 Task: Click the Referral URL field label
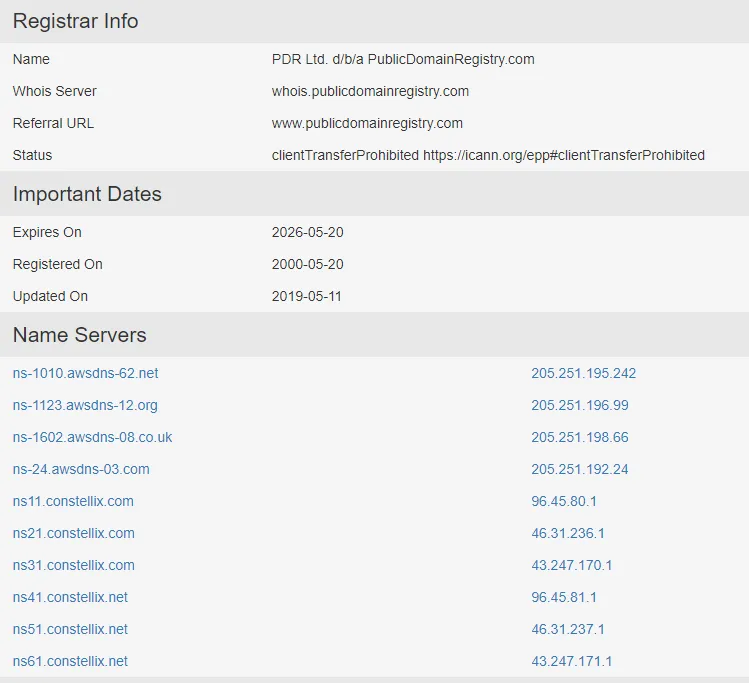(53, 123)
